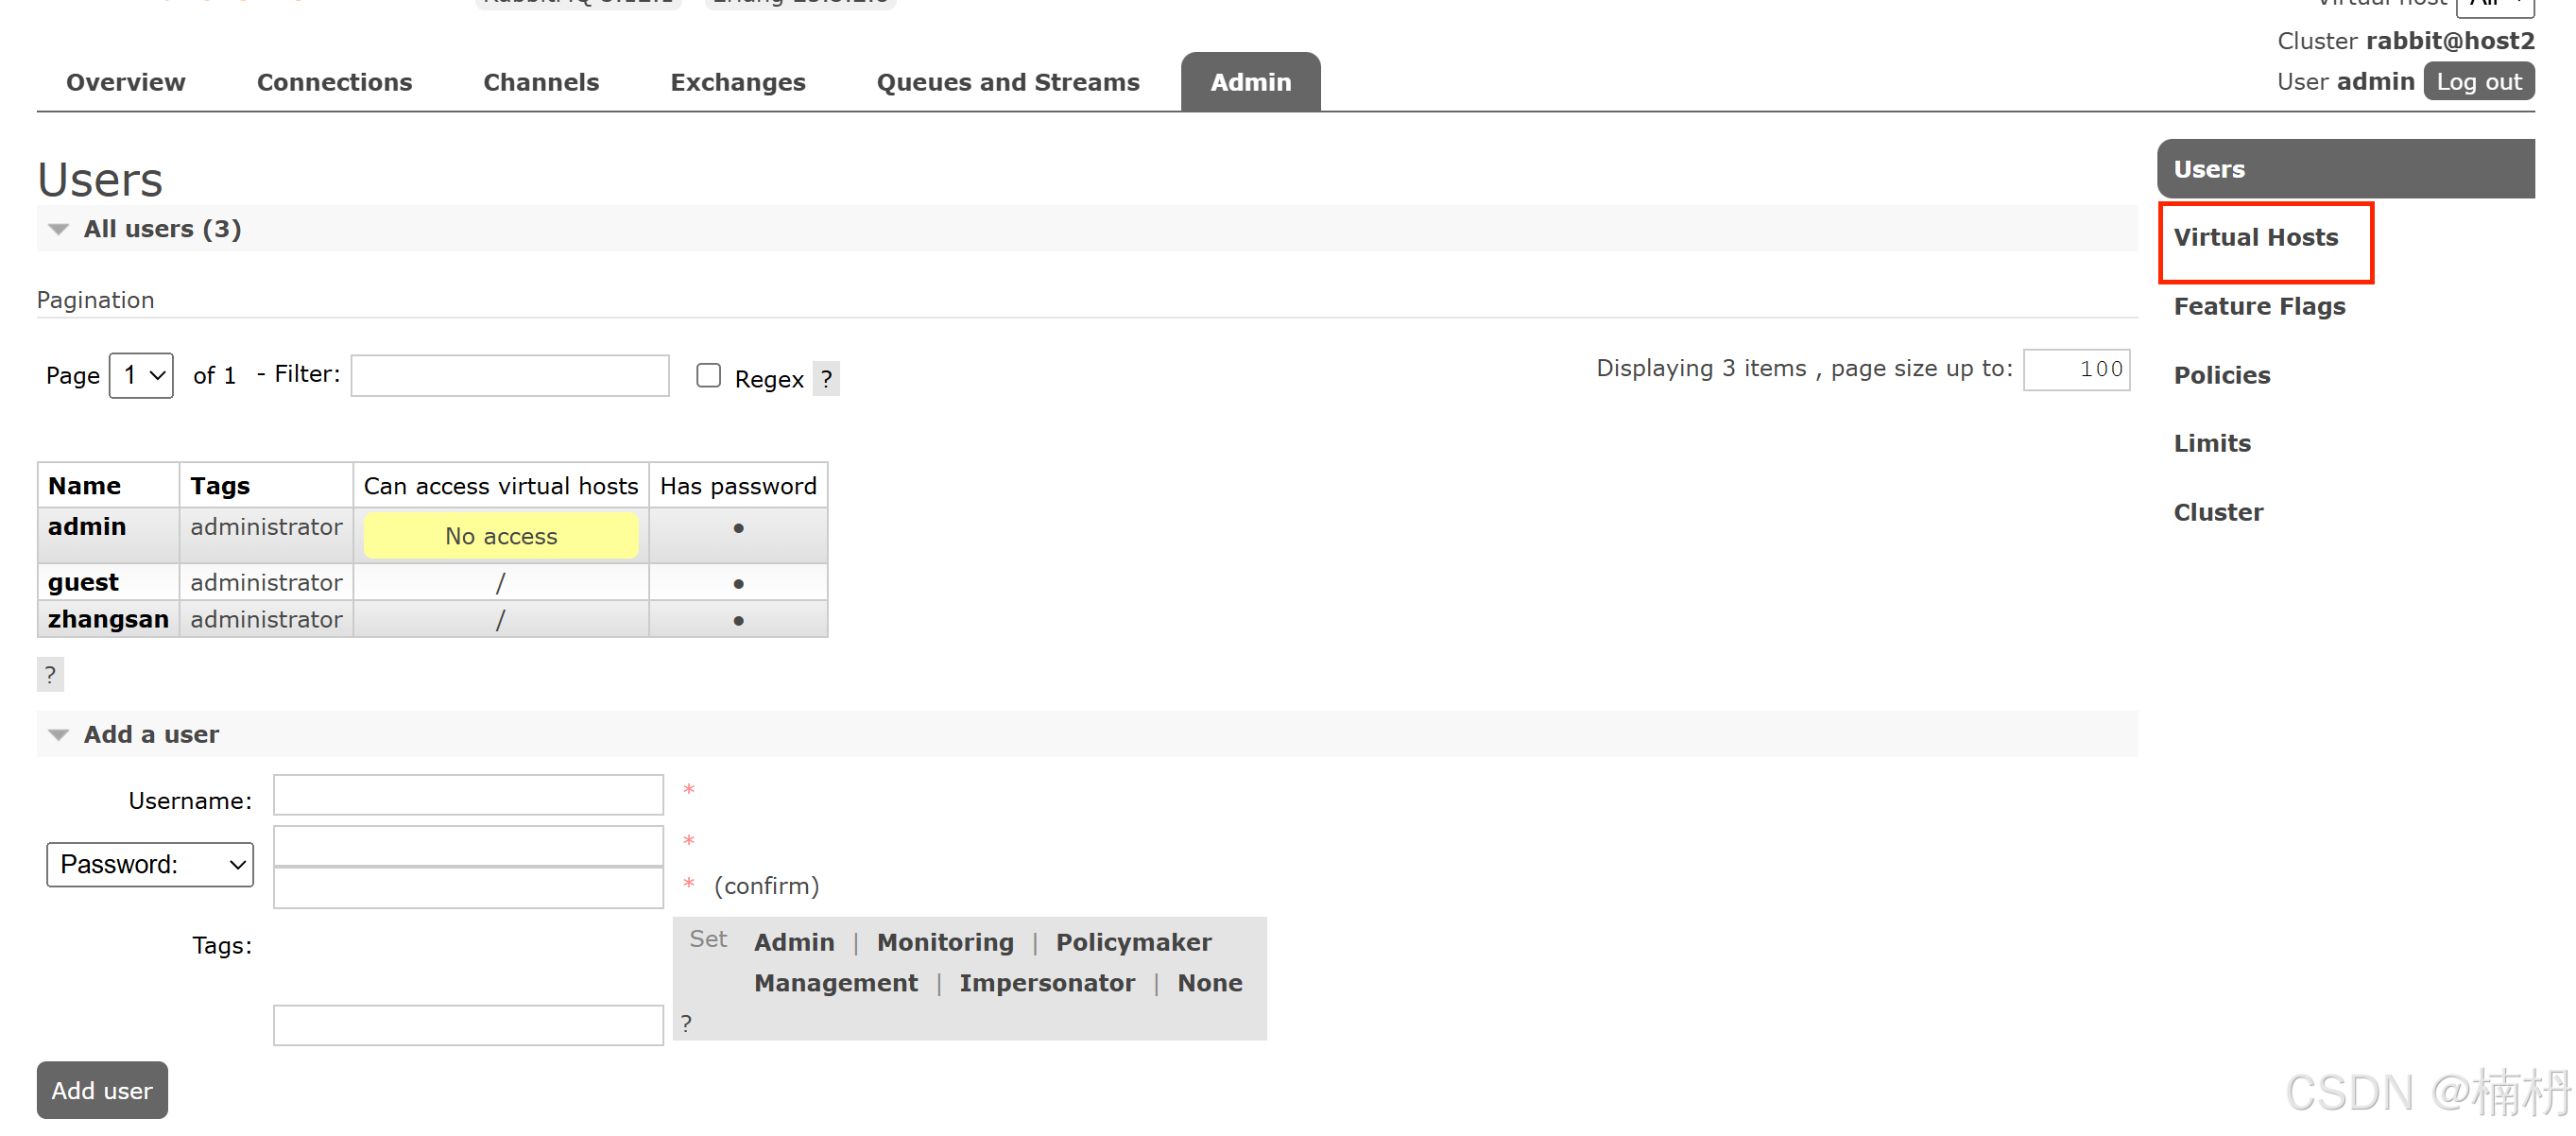Set the Monitoring tag

coord(944,942)
